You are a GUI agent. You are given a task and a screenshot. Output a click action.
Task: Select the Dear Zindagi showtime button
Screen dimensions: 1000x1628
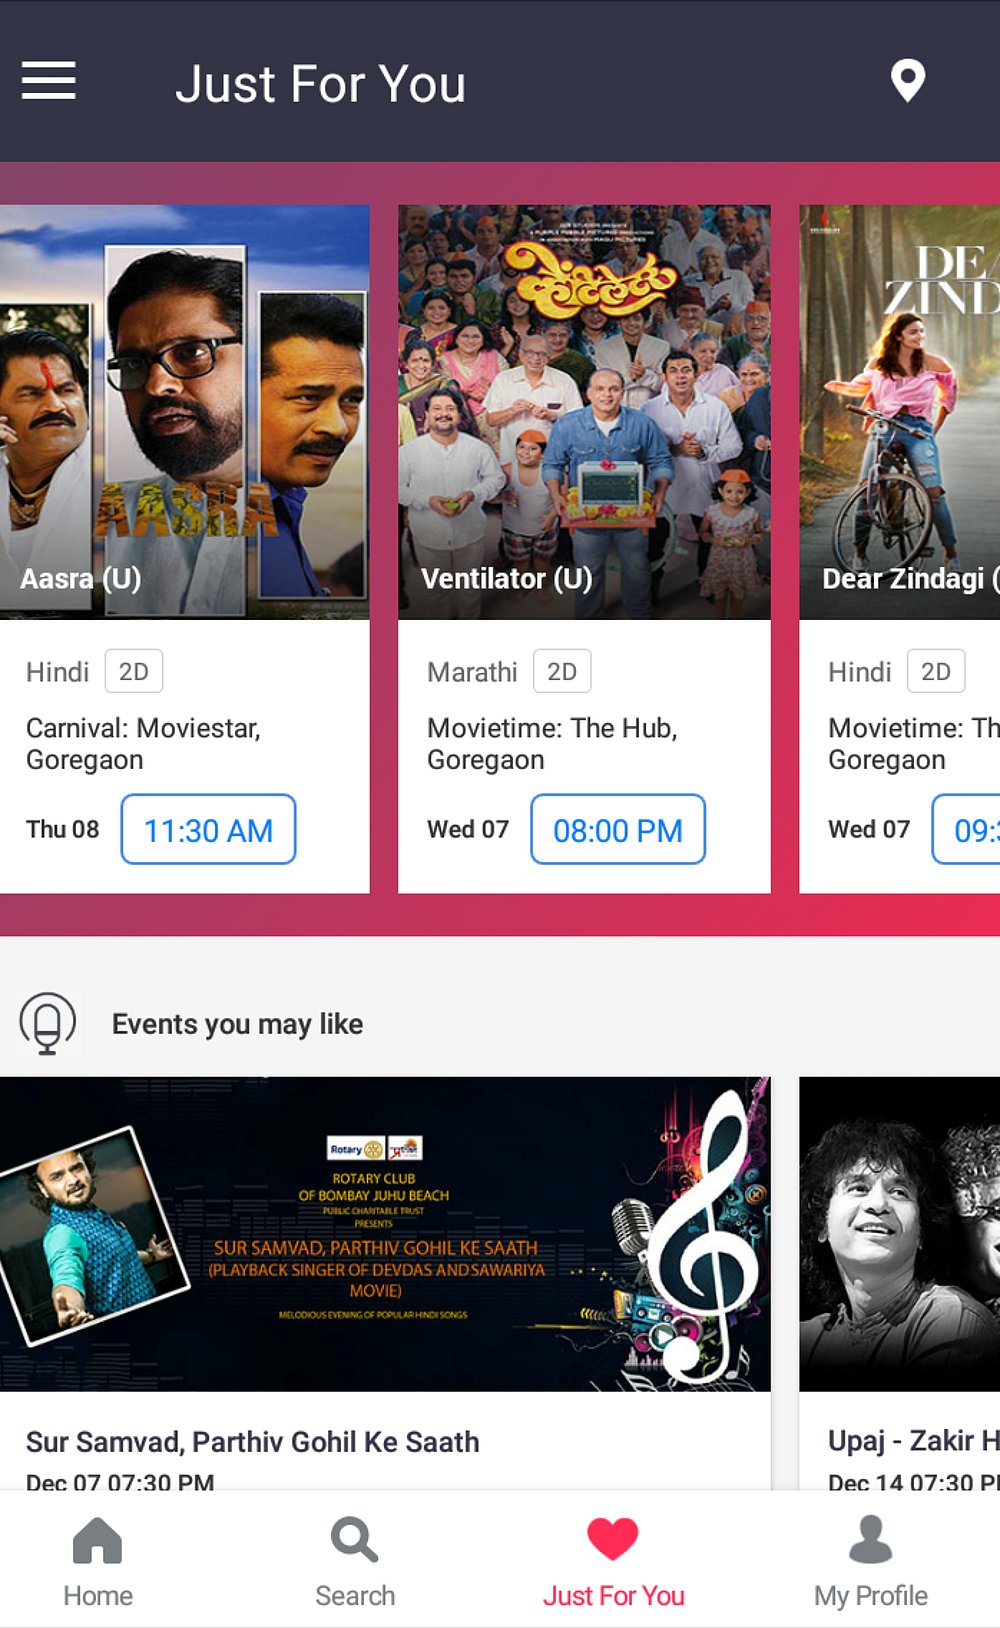pyautogui.click(x=966, y=829)
